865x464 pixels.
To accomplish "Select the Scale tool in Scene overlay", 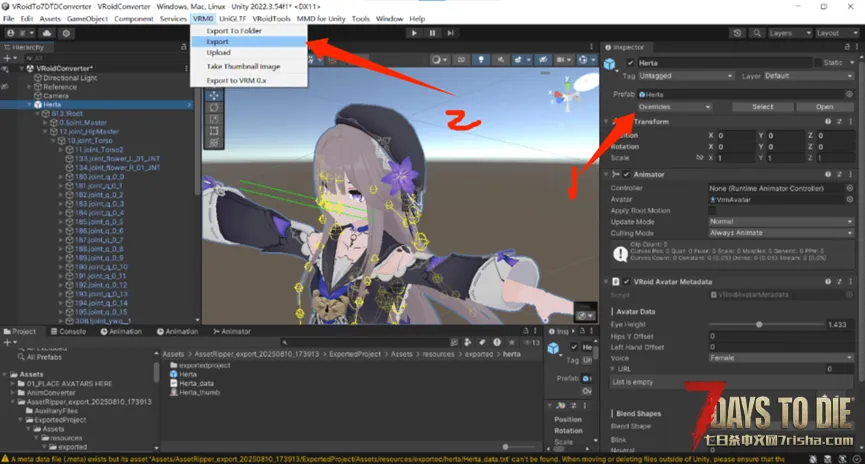I will click(214, 119).
